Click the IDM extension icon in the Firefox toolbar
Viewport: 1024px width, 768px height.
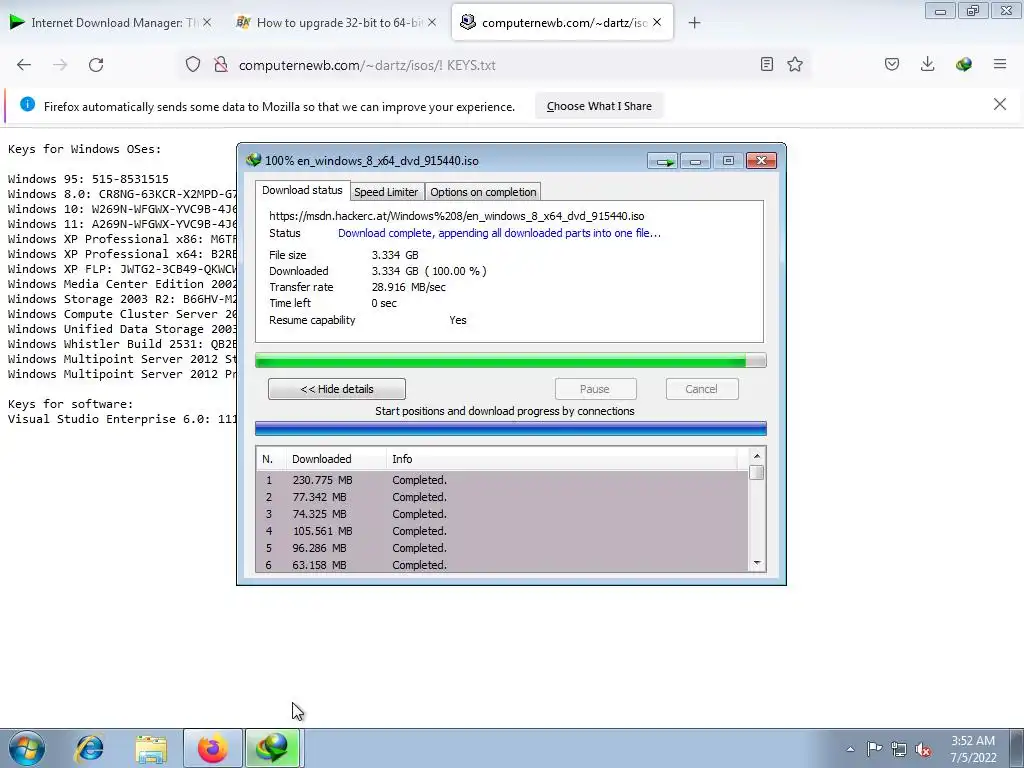point(963,64)
